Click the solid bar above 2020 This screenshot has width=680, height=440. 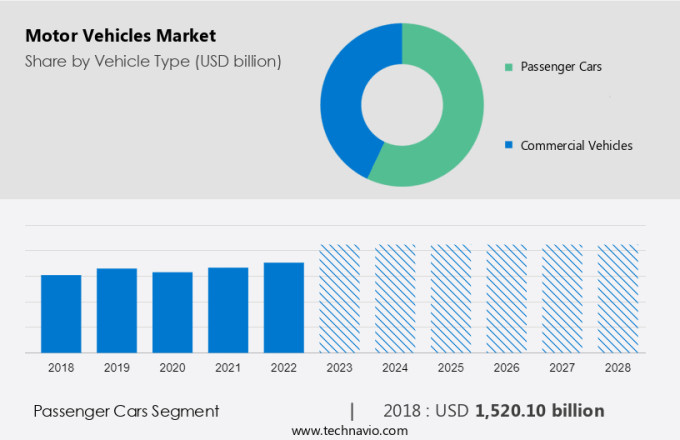172,312
